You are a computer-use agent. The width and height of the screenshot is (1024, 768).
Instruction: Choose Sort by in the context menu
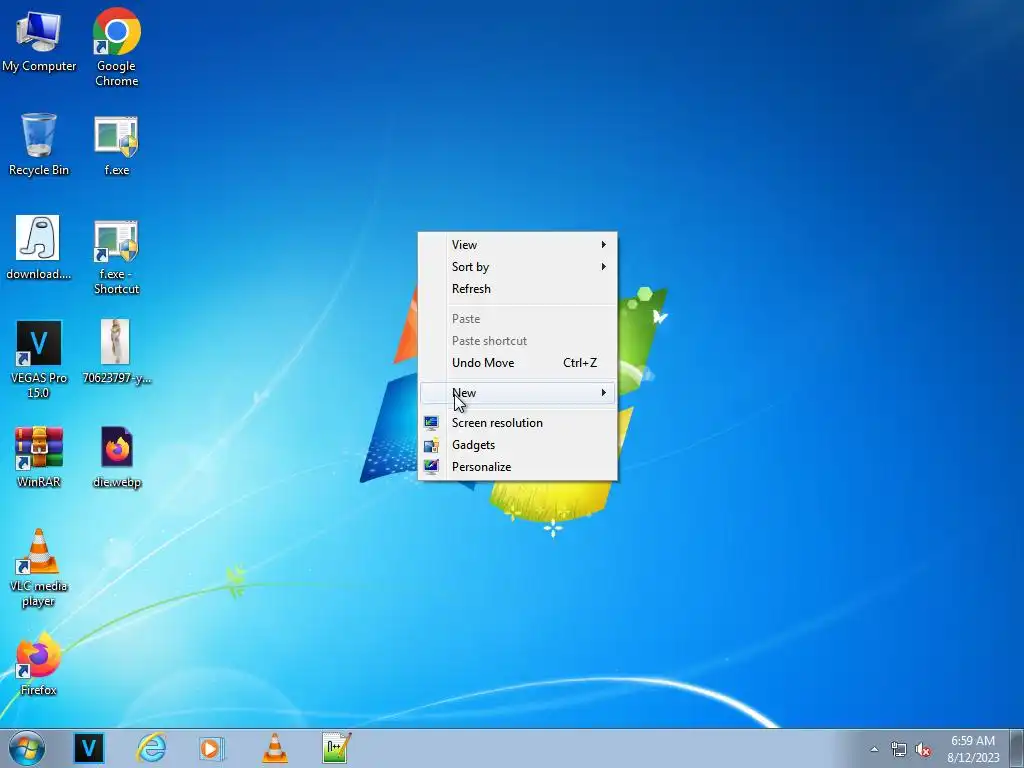517,266
